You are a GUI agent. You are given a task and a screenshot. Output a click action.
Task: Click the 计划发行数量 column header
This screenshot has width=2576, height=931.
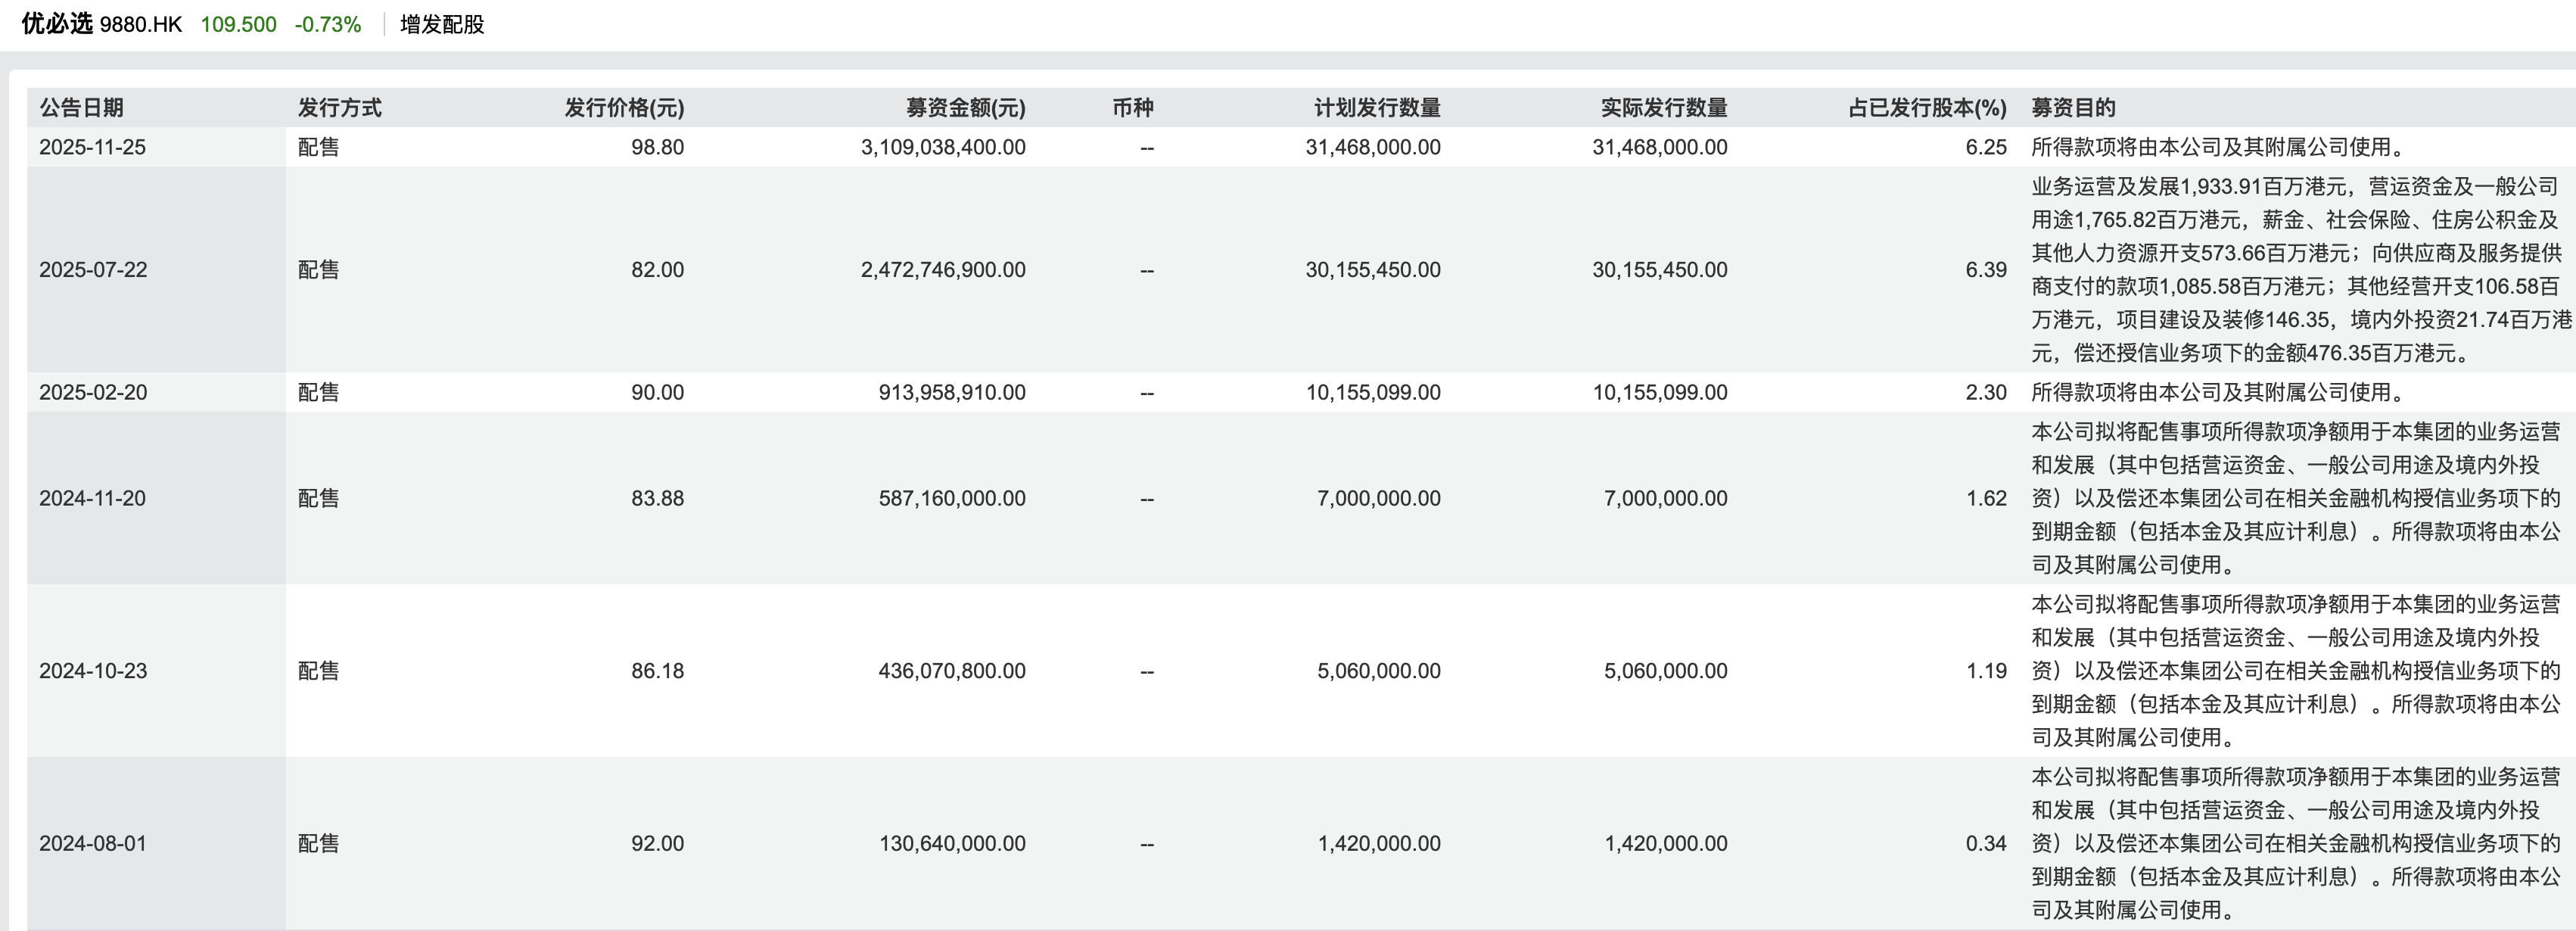1377,108
